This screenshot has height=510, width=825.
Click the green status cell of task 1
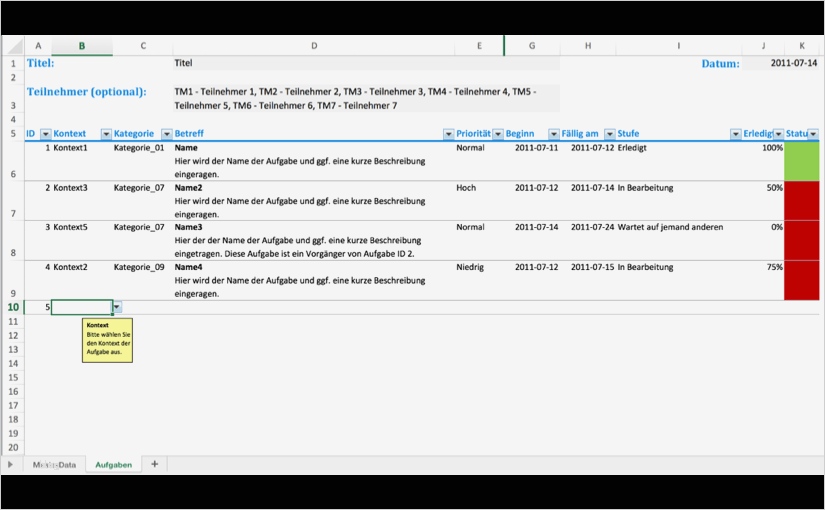pyautogui.click(x=802, y=161)
